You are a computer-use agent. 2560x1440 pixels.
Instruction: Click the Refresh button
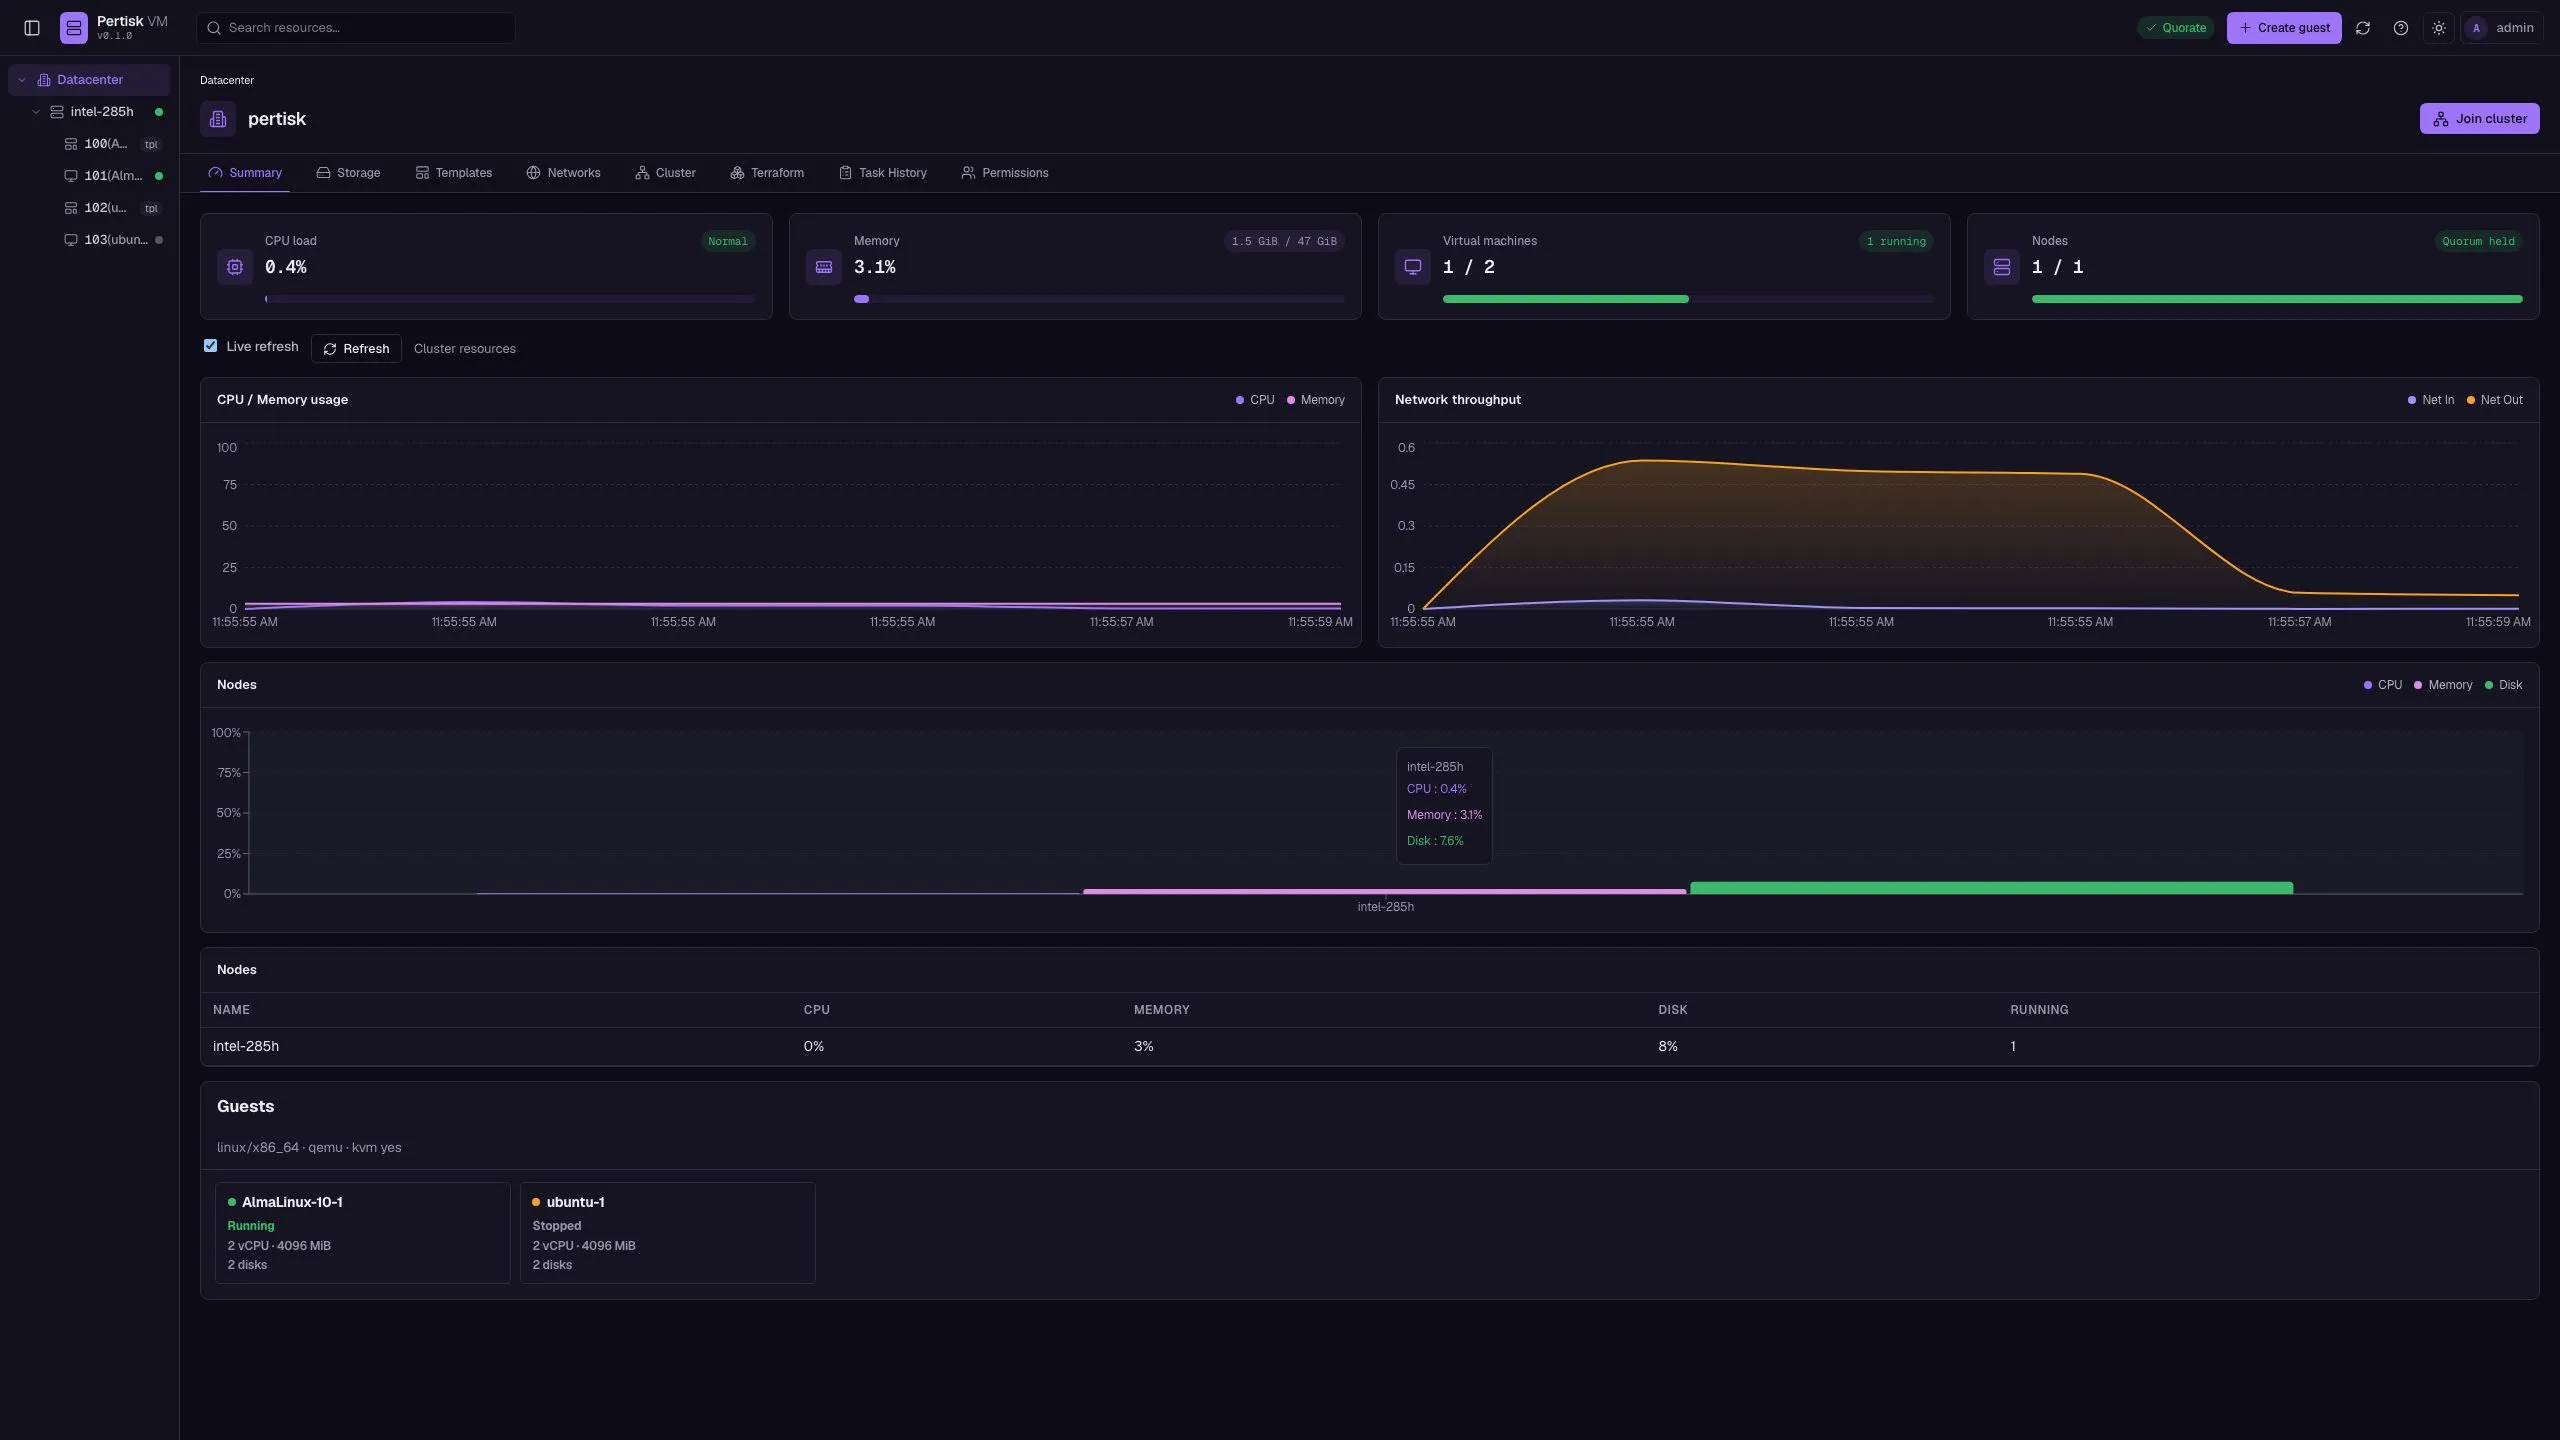coord(356,348)
